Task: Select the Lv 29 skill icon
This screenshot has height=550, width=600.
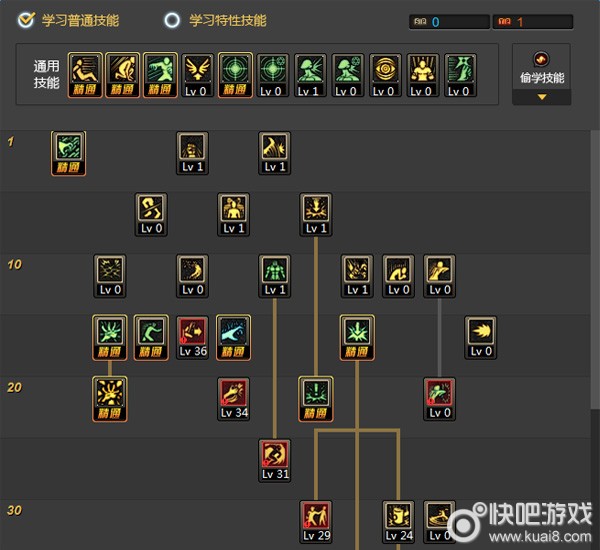Action: [x=316, y=522]
